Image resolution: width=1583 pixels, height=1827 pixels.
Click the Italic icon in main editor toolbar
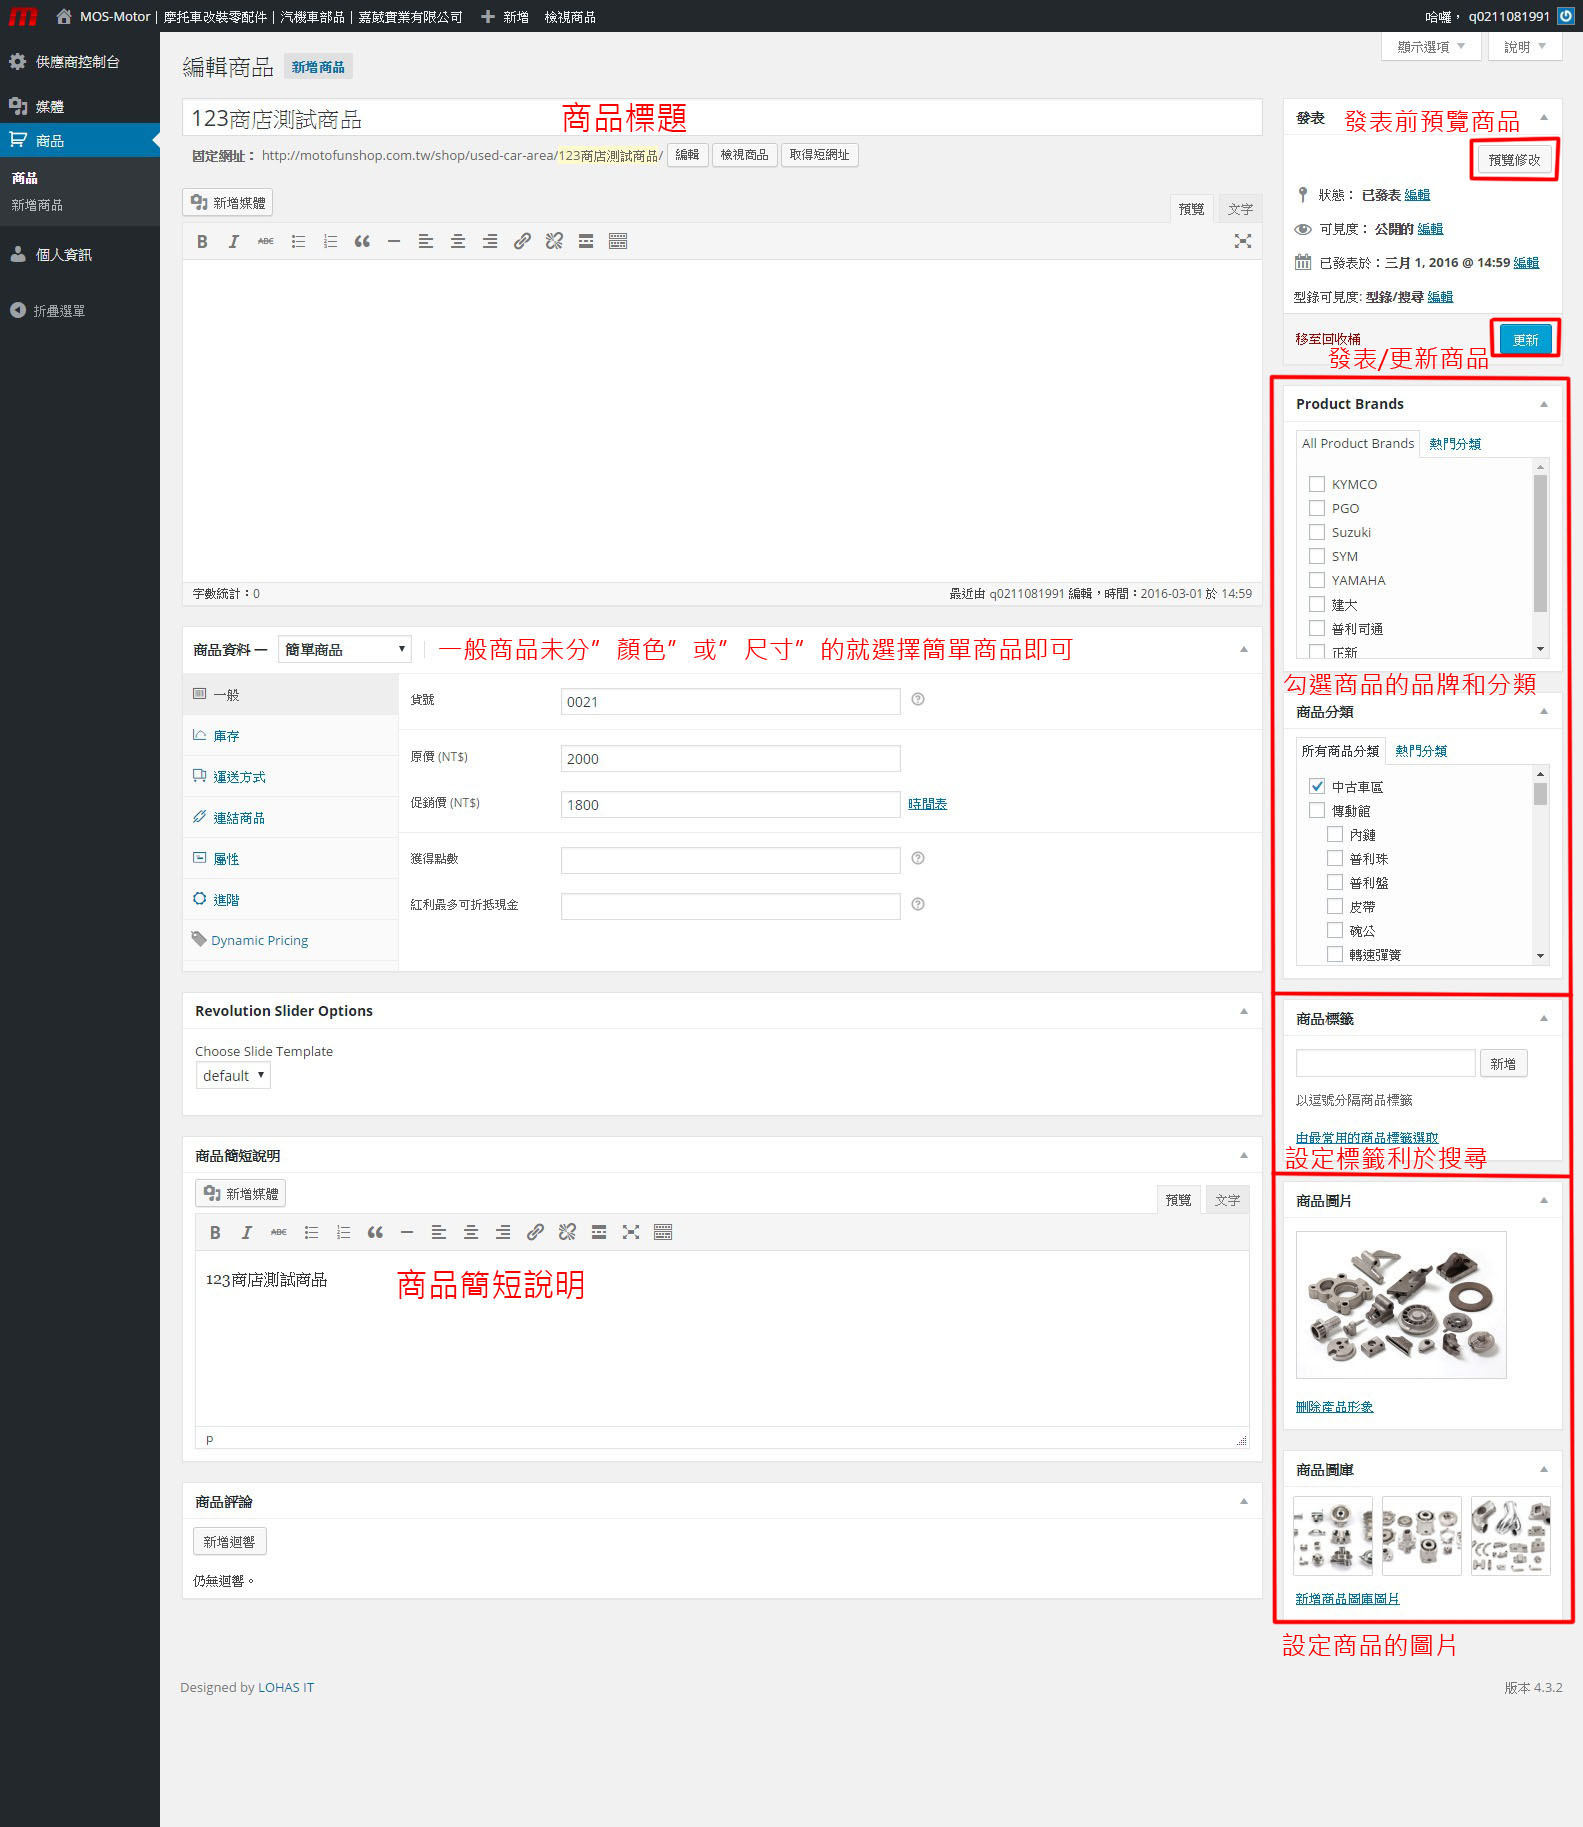click(234, 241)
